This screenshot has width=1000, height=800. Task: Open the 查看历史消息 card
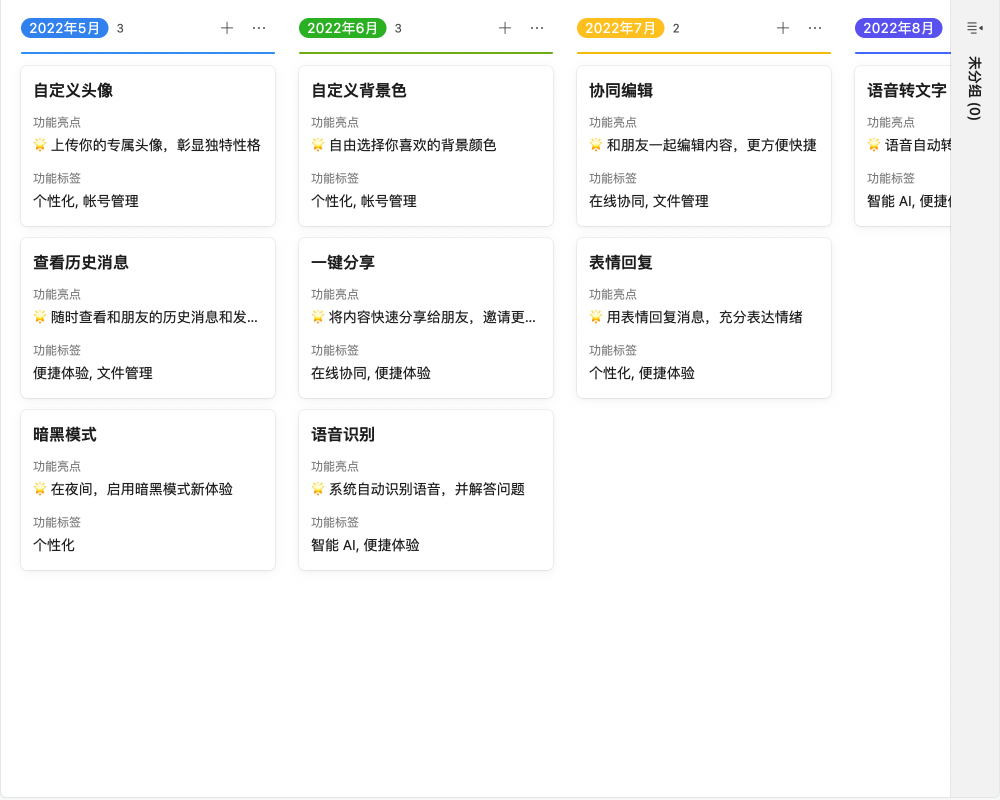pos(148,317)
